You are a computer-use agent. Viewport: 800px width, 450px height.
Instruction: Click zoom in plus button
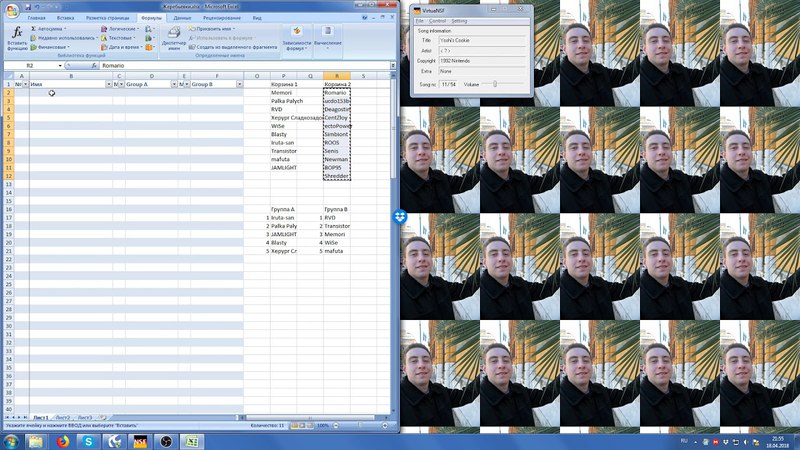coord(385,426)
